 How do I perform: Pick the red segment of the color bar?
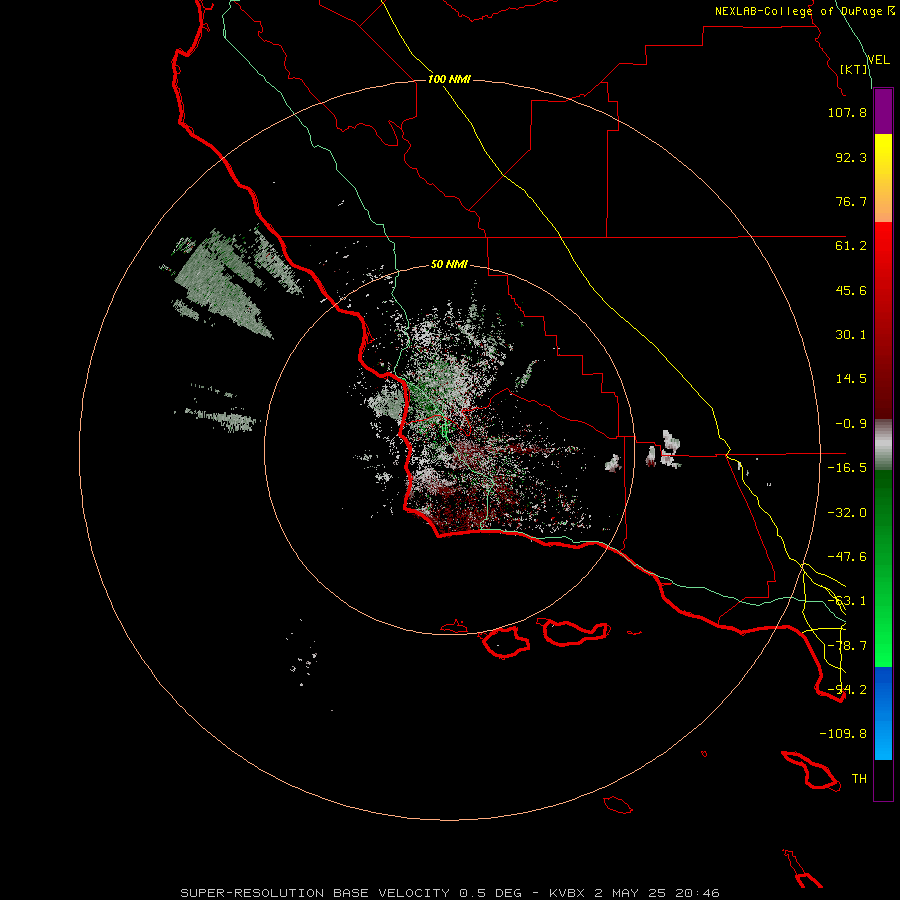pyautogui.click(x=883, y=320)
